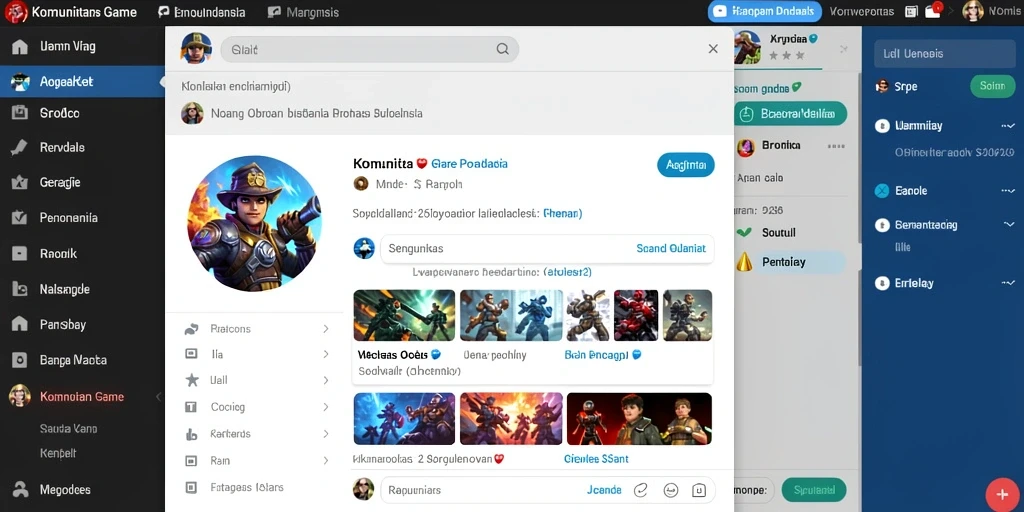The height and width of the screenshot is (512, 1024).
Task: Click Jcande send link
Action: (x=604, y=490)
